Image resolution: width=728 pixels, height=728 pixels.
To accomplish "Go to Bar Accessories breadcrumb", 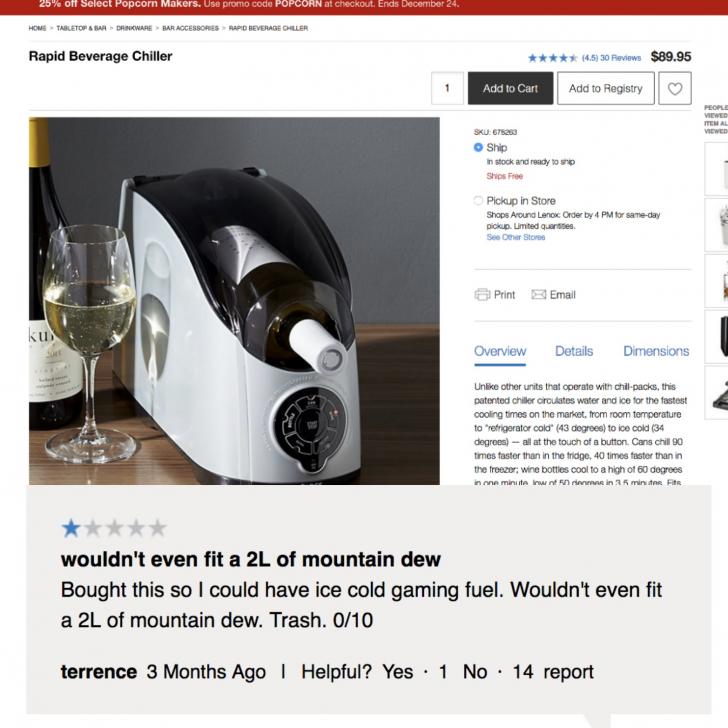I will click(x=190, y=28).
